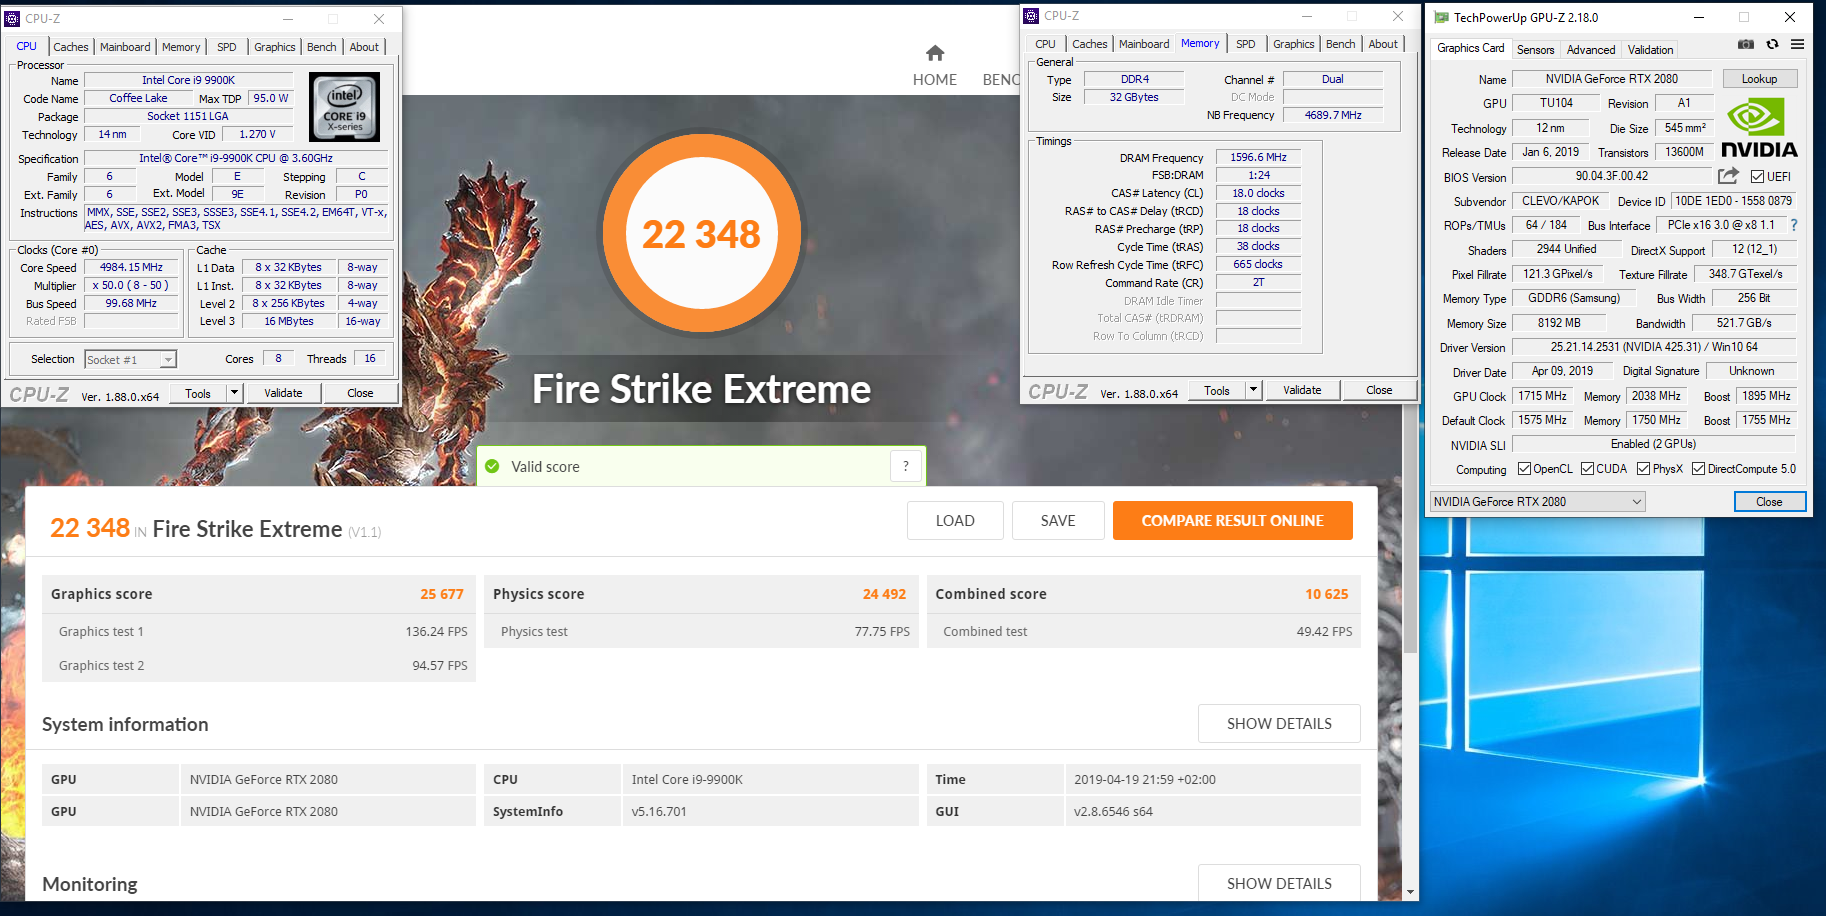This screenshot has width=1826, height=916.
Task: Click the NVIDIA logo in GPU-Z
Action: (x=1759, y=128)
